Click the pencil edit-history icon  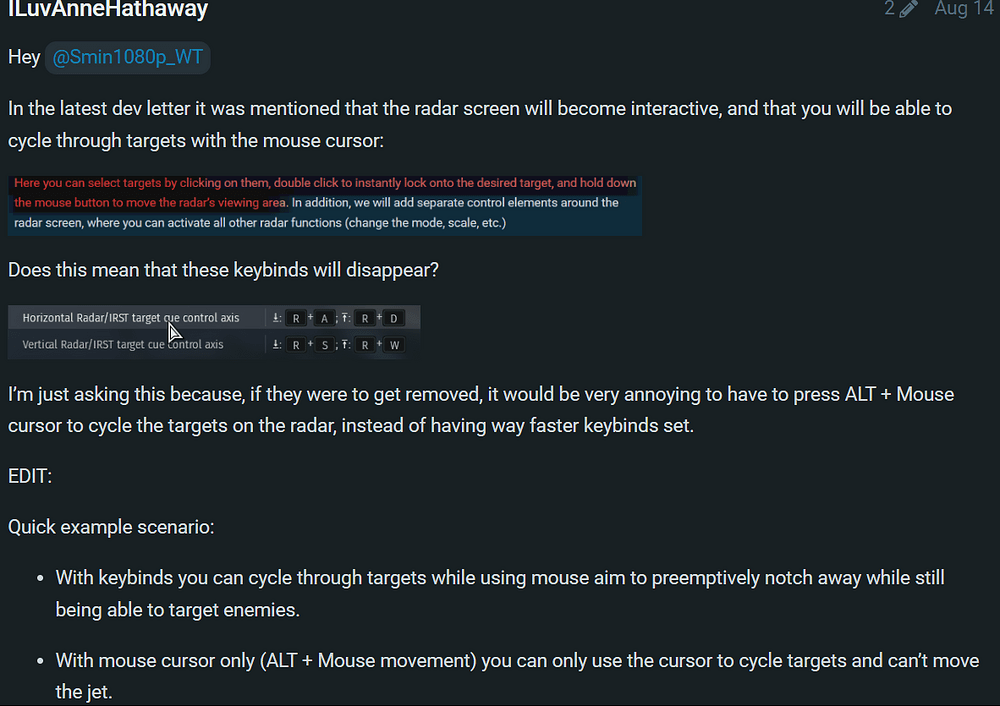click(x=908, y=9)
